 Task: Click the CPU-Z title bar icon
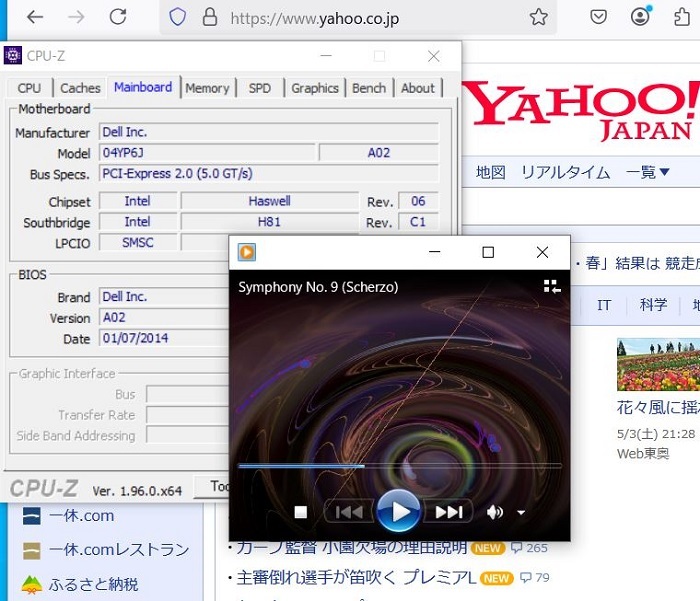(12, 55)
